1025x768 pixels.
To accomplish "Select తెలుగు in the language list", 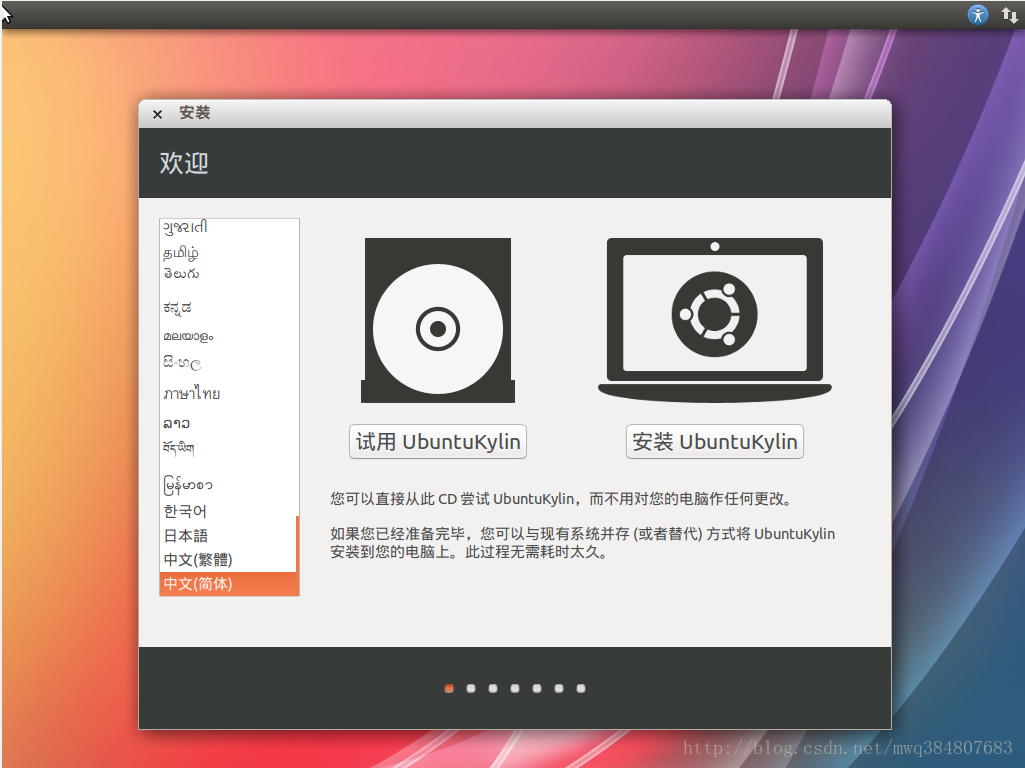I will click(x=227, y=274).
